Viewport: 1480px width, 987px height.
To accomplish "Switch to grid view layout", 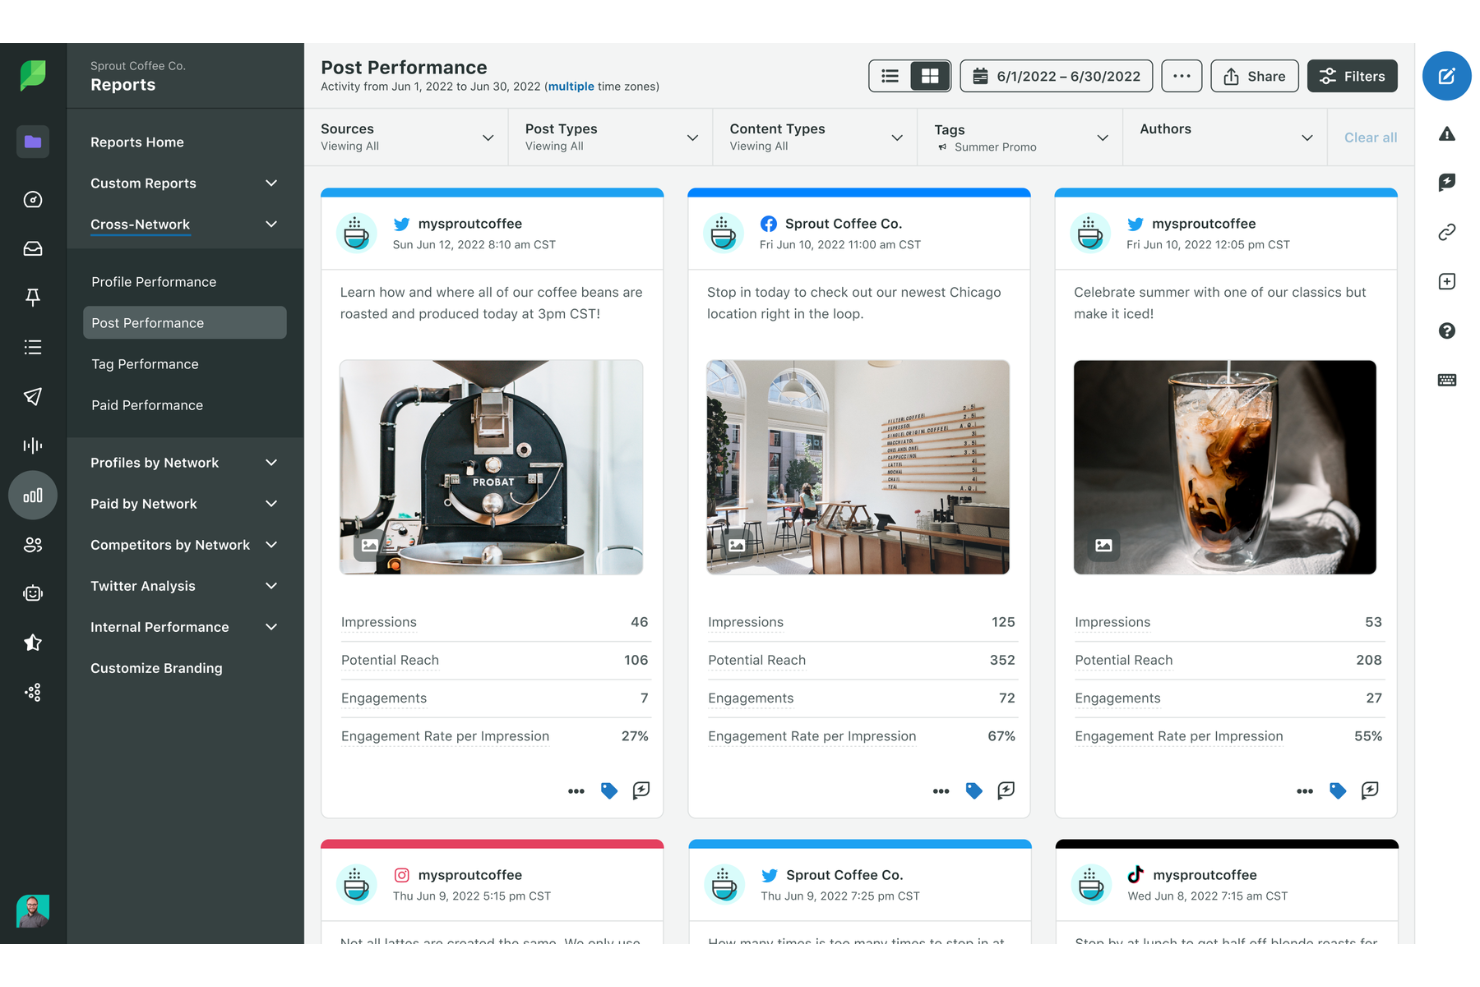I will tap(930, 75).
